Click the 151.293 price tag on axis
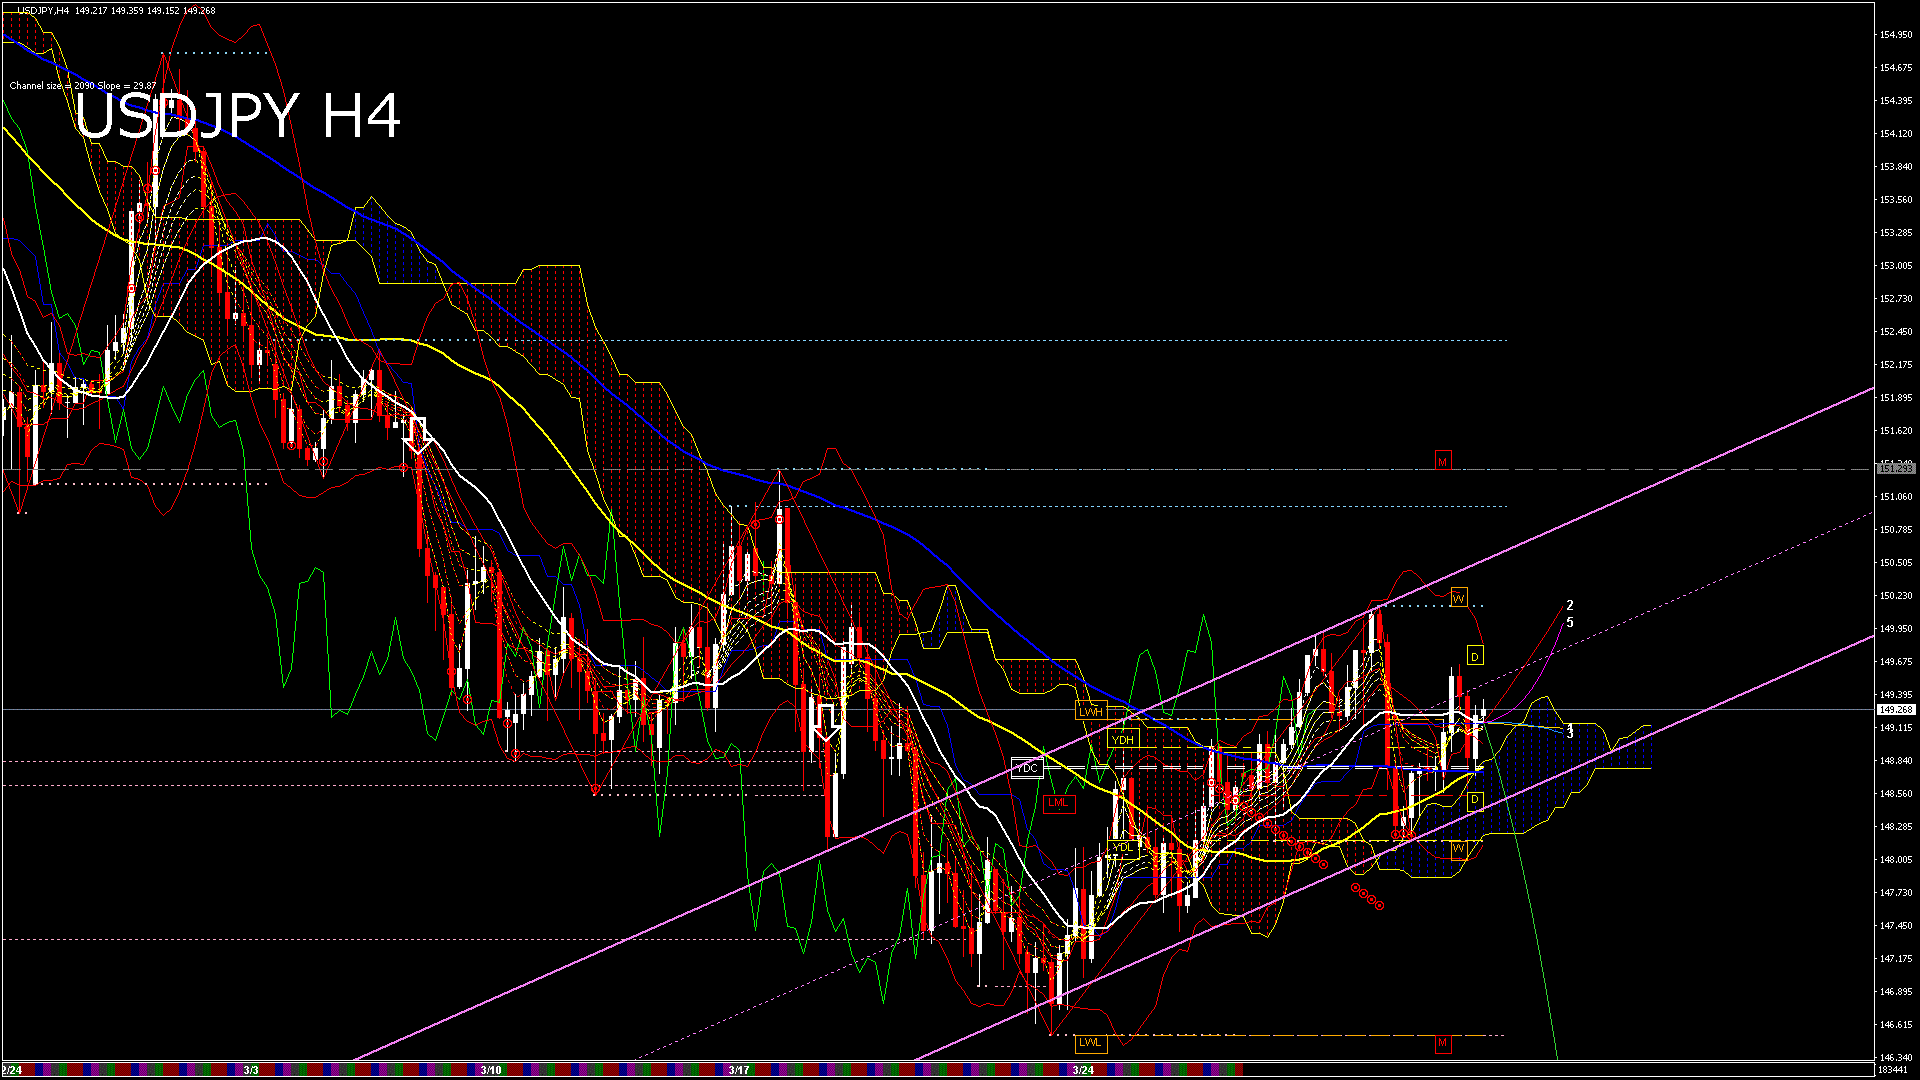Viewport: 1920px width, 1080px height. point(1895,468)
